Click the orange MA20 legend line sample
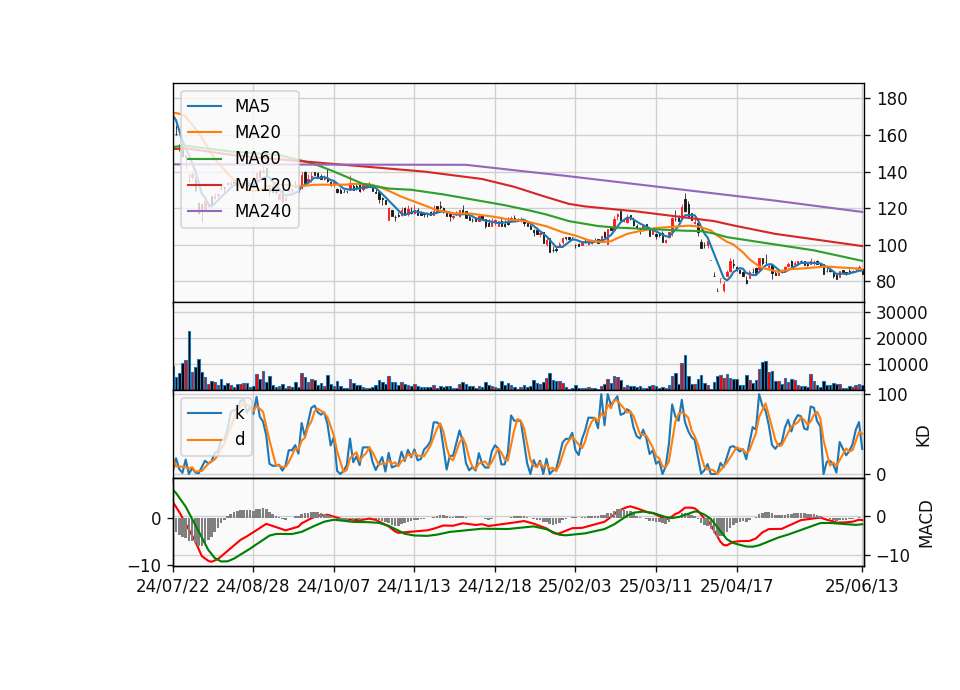The height and width of the screenshot is (690, 960). click(204, 132)
